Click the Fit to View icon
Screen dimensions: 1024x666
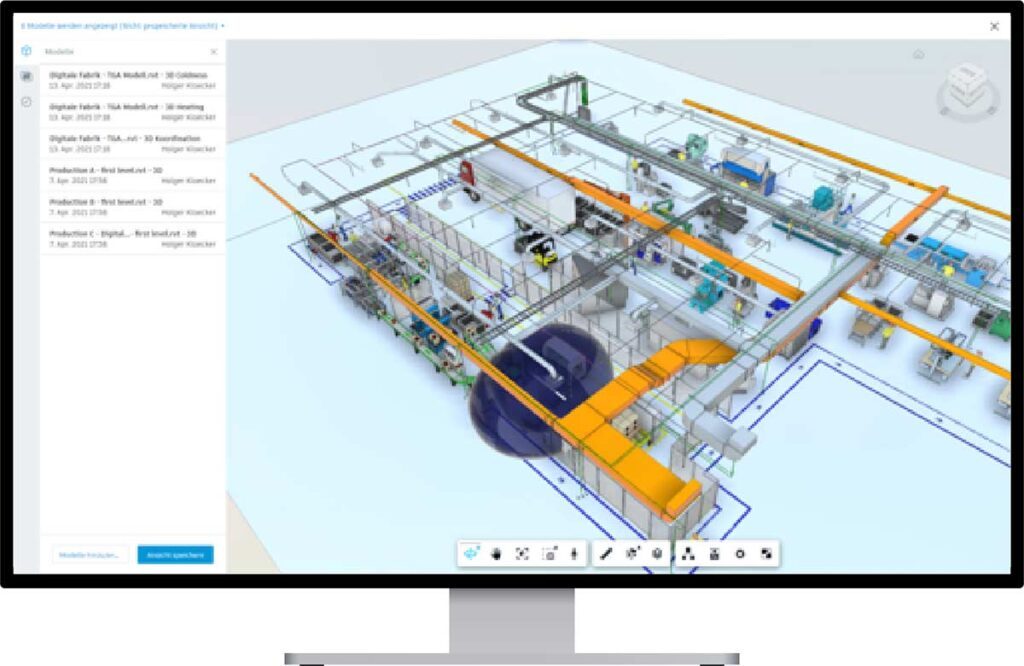[x=521, y=554]
